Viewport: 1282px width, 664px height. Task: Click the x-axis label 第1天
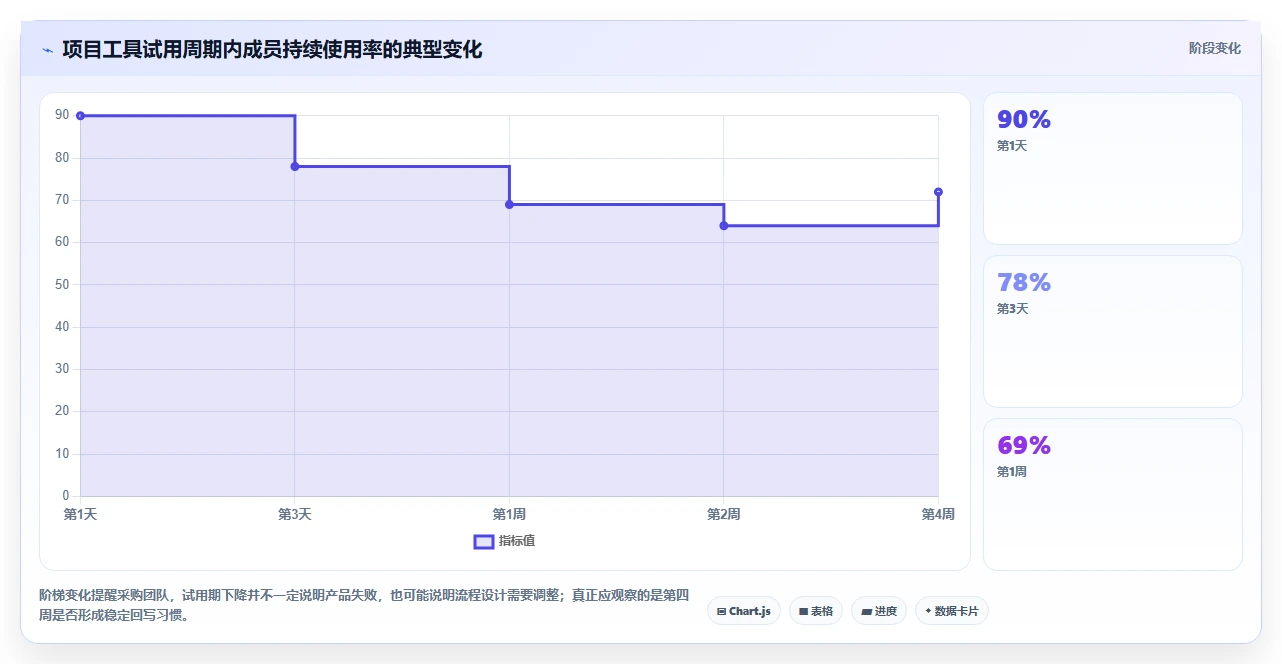(x=80, y=514)
